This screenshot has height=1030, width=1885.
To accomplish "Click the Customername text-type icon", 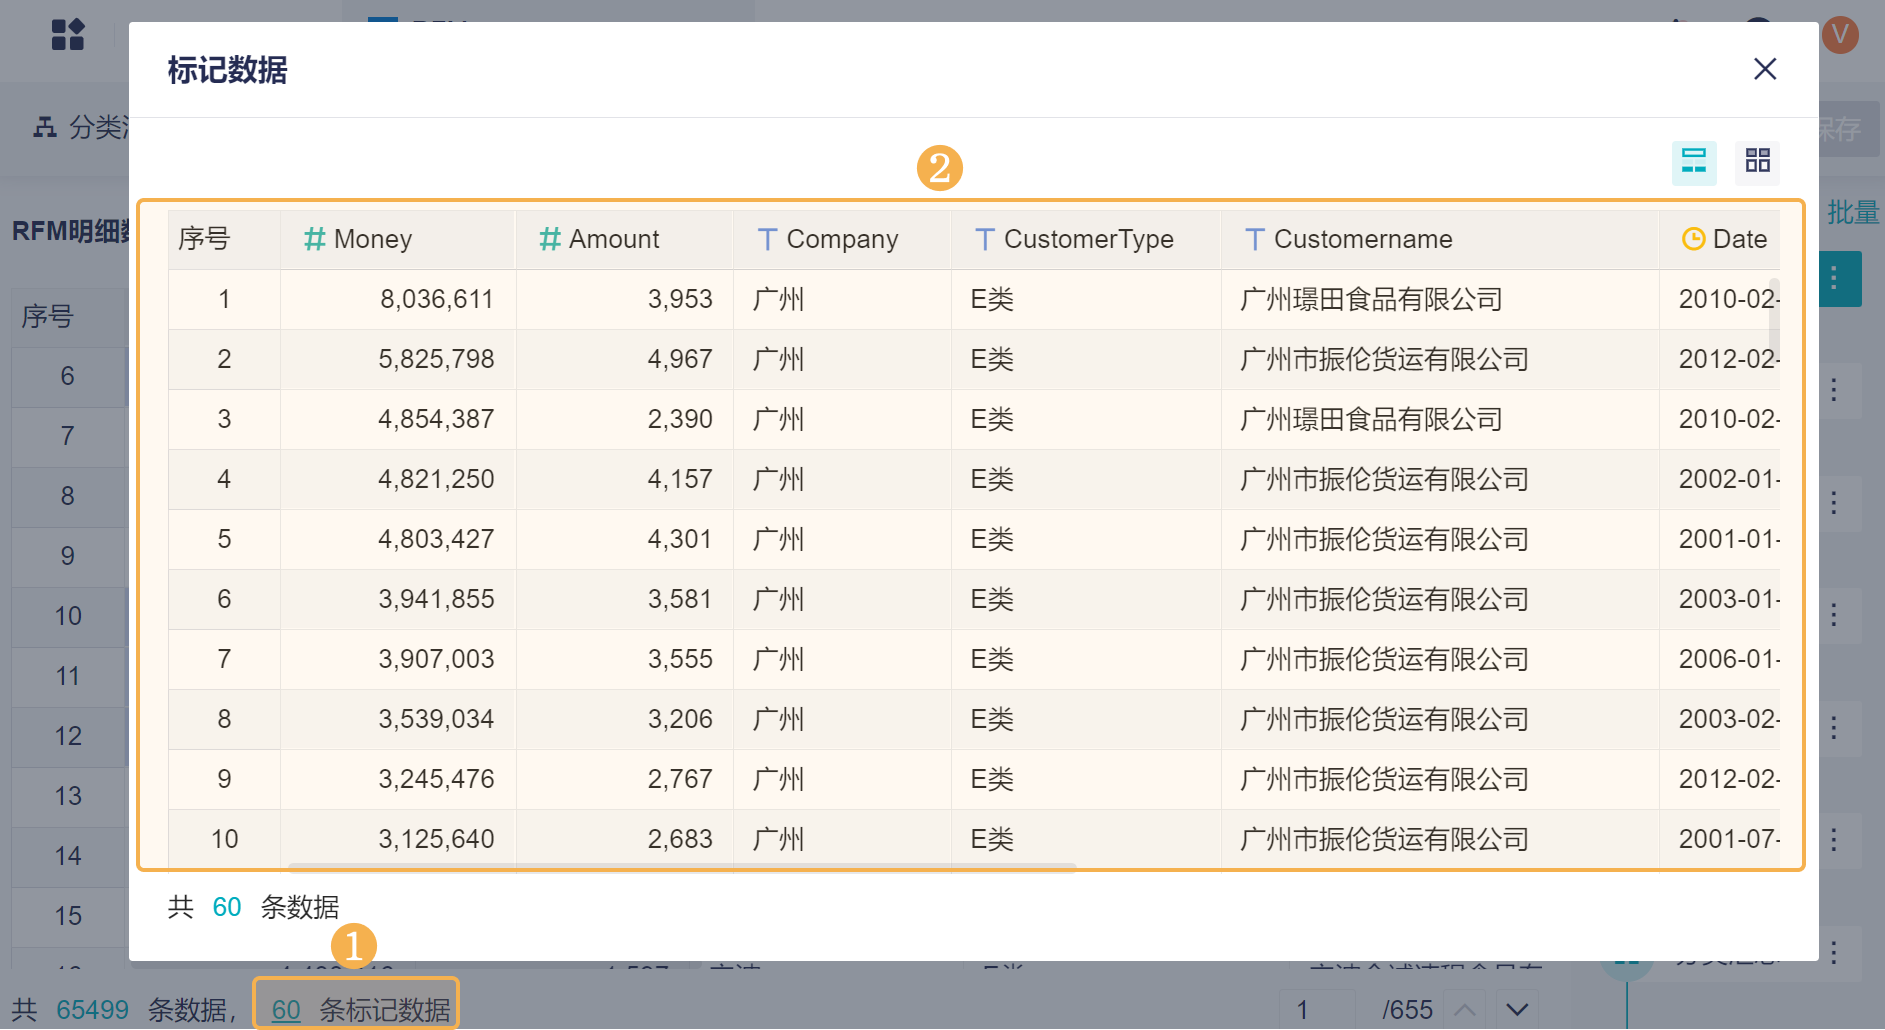I will 1255,239.
